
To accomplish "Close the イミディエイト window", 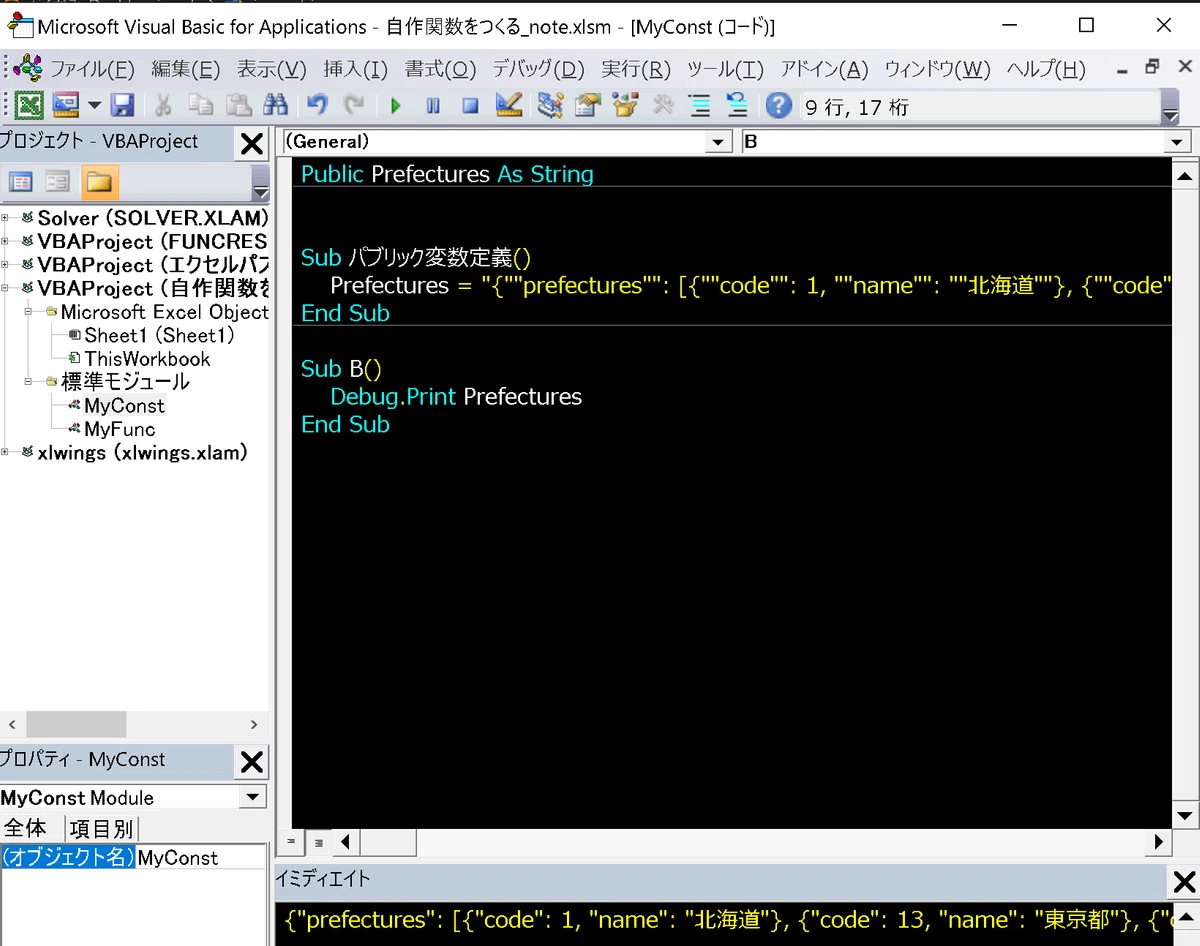I will coord(1184,882).
